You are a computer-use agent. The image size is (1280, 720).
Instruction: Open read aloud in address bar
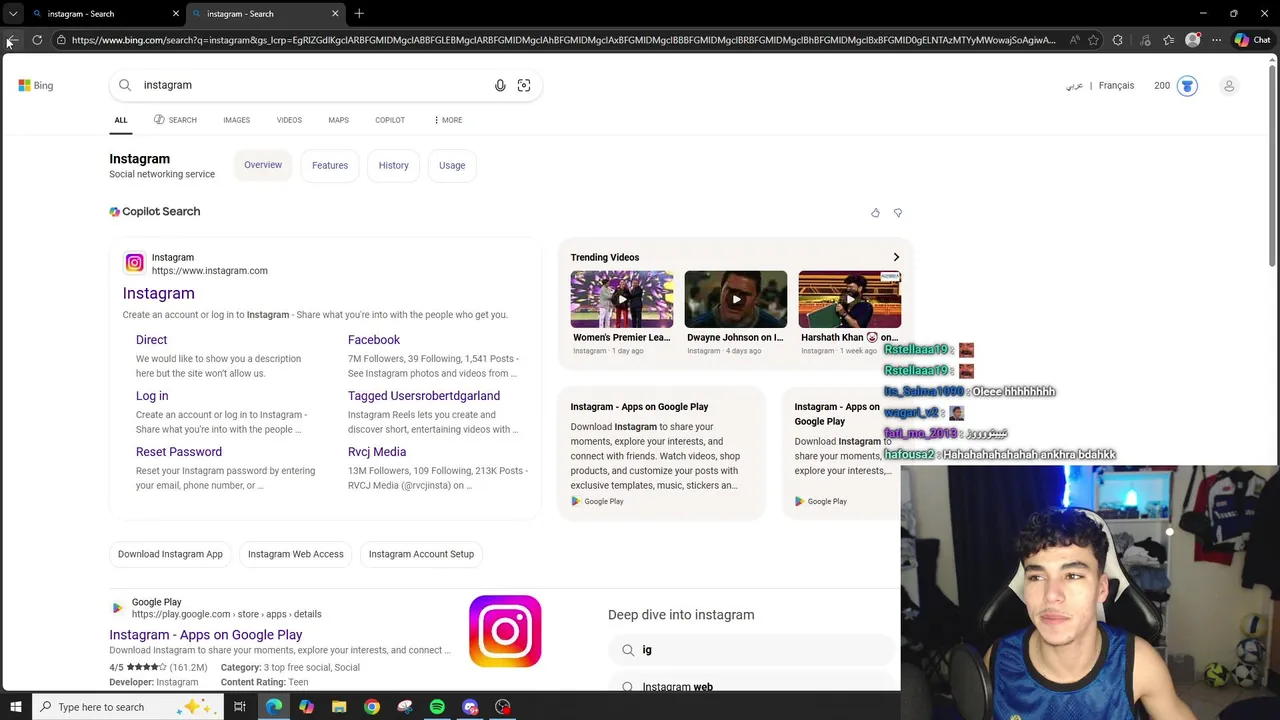click(x=1074, y=40)
